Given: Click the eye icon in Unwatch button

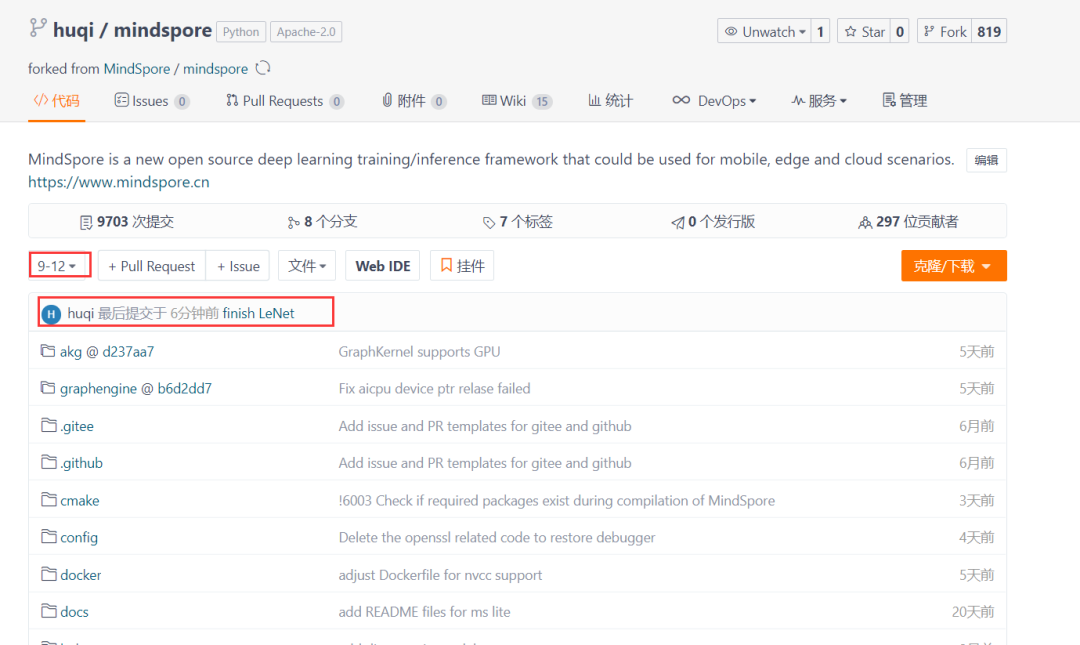Looking at the screenshot, I should (x=731, y=32).
